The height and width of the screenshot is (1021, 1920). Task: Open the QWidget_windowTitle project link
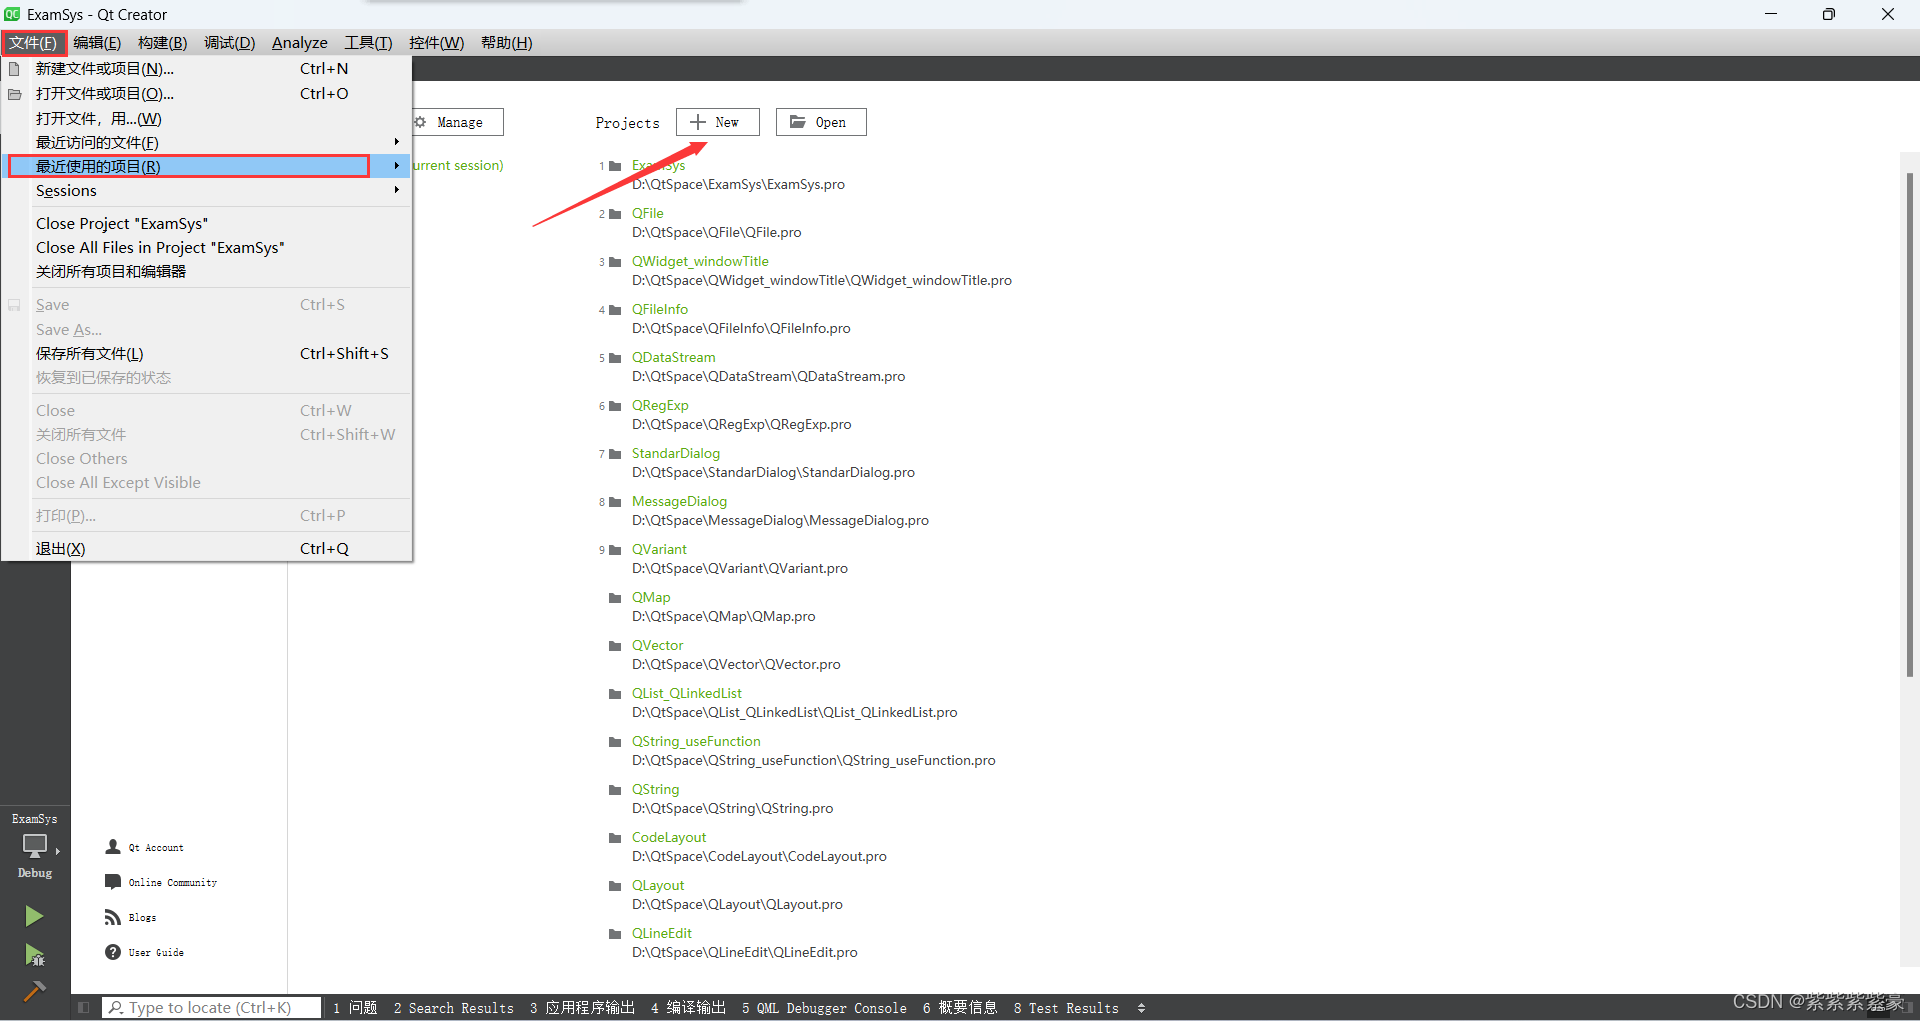[700, 261]
